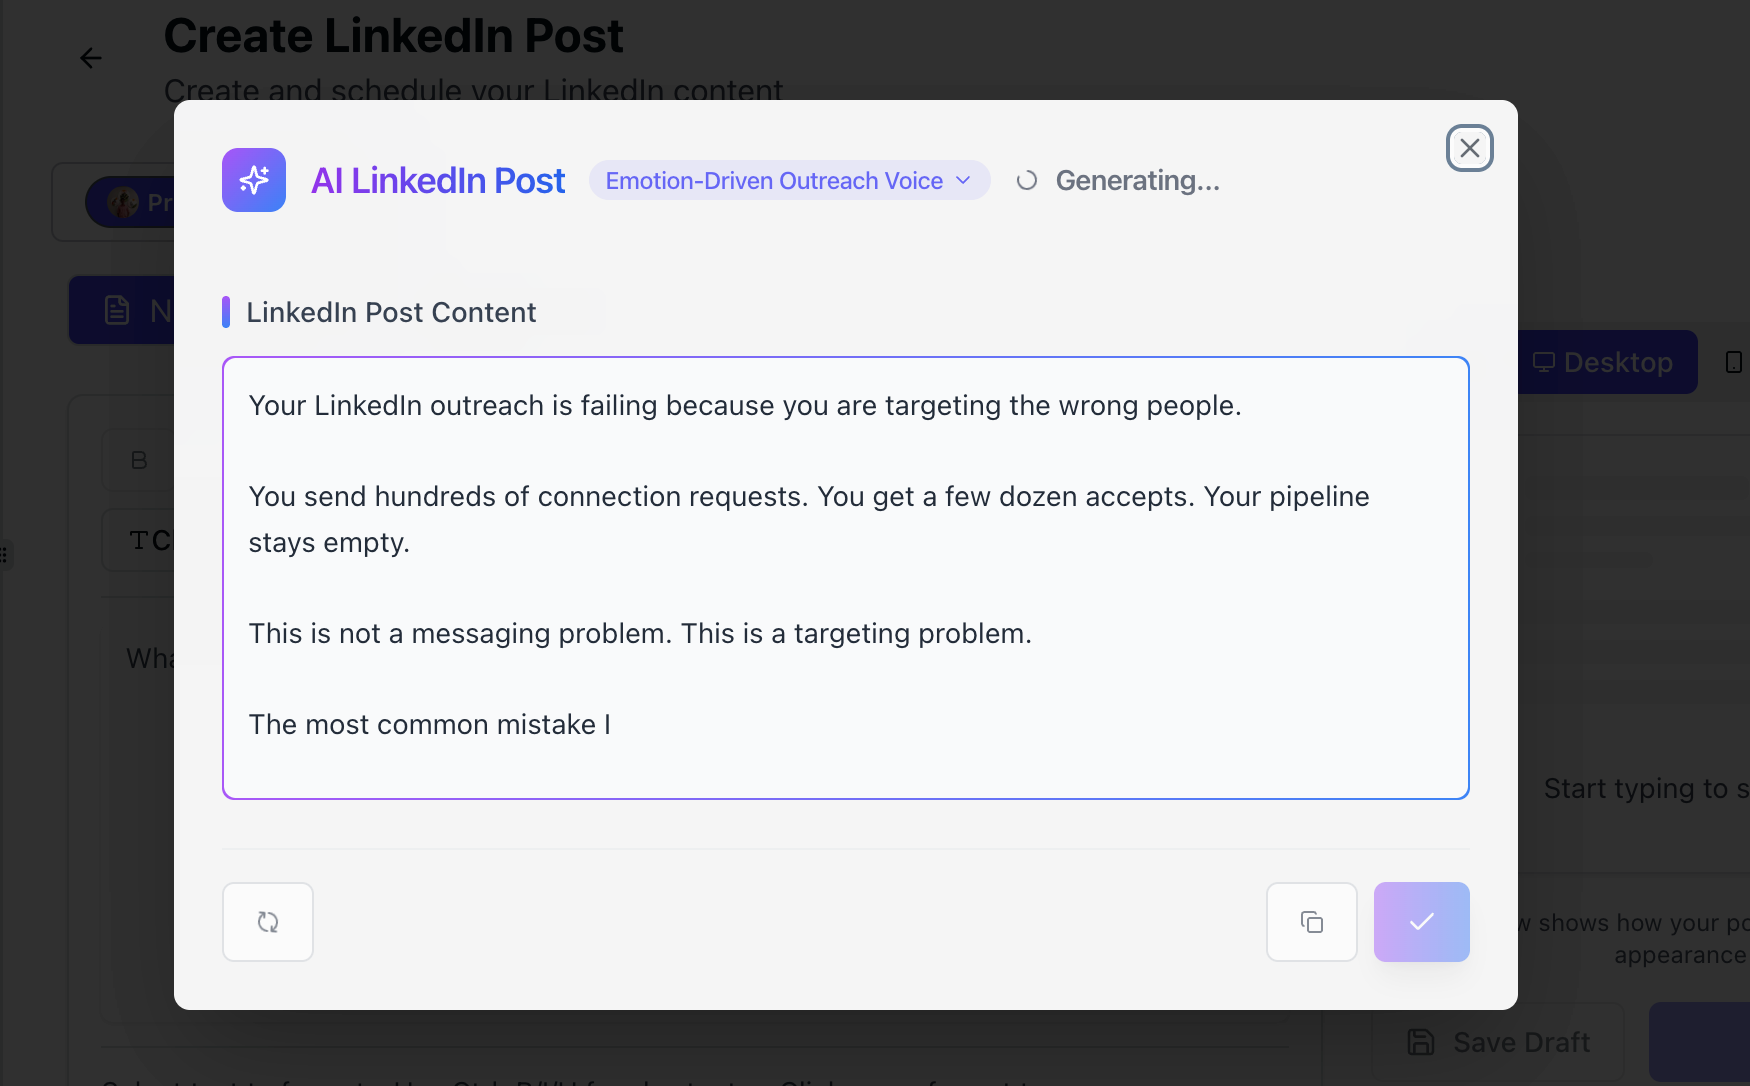The image size is (1750, 1086).
Task: Click the Generating spinner indicator
Action: pyautogui.click(x=1027, y=181)
